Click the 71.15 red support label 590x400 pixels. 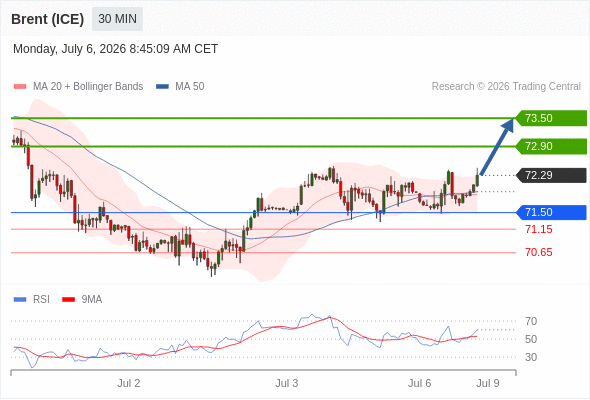(539, 229)
